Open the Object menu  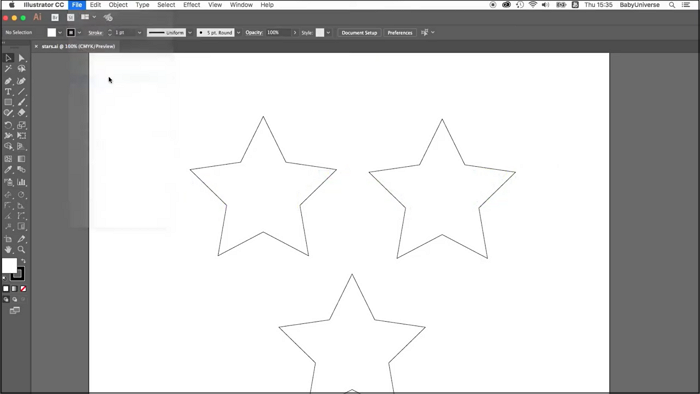tap(118, 5)
